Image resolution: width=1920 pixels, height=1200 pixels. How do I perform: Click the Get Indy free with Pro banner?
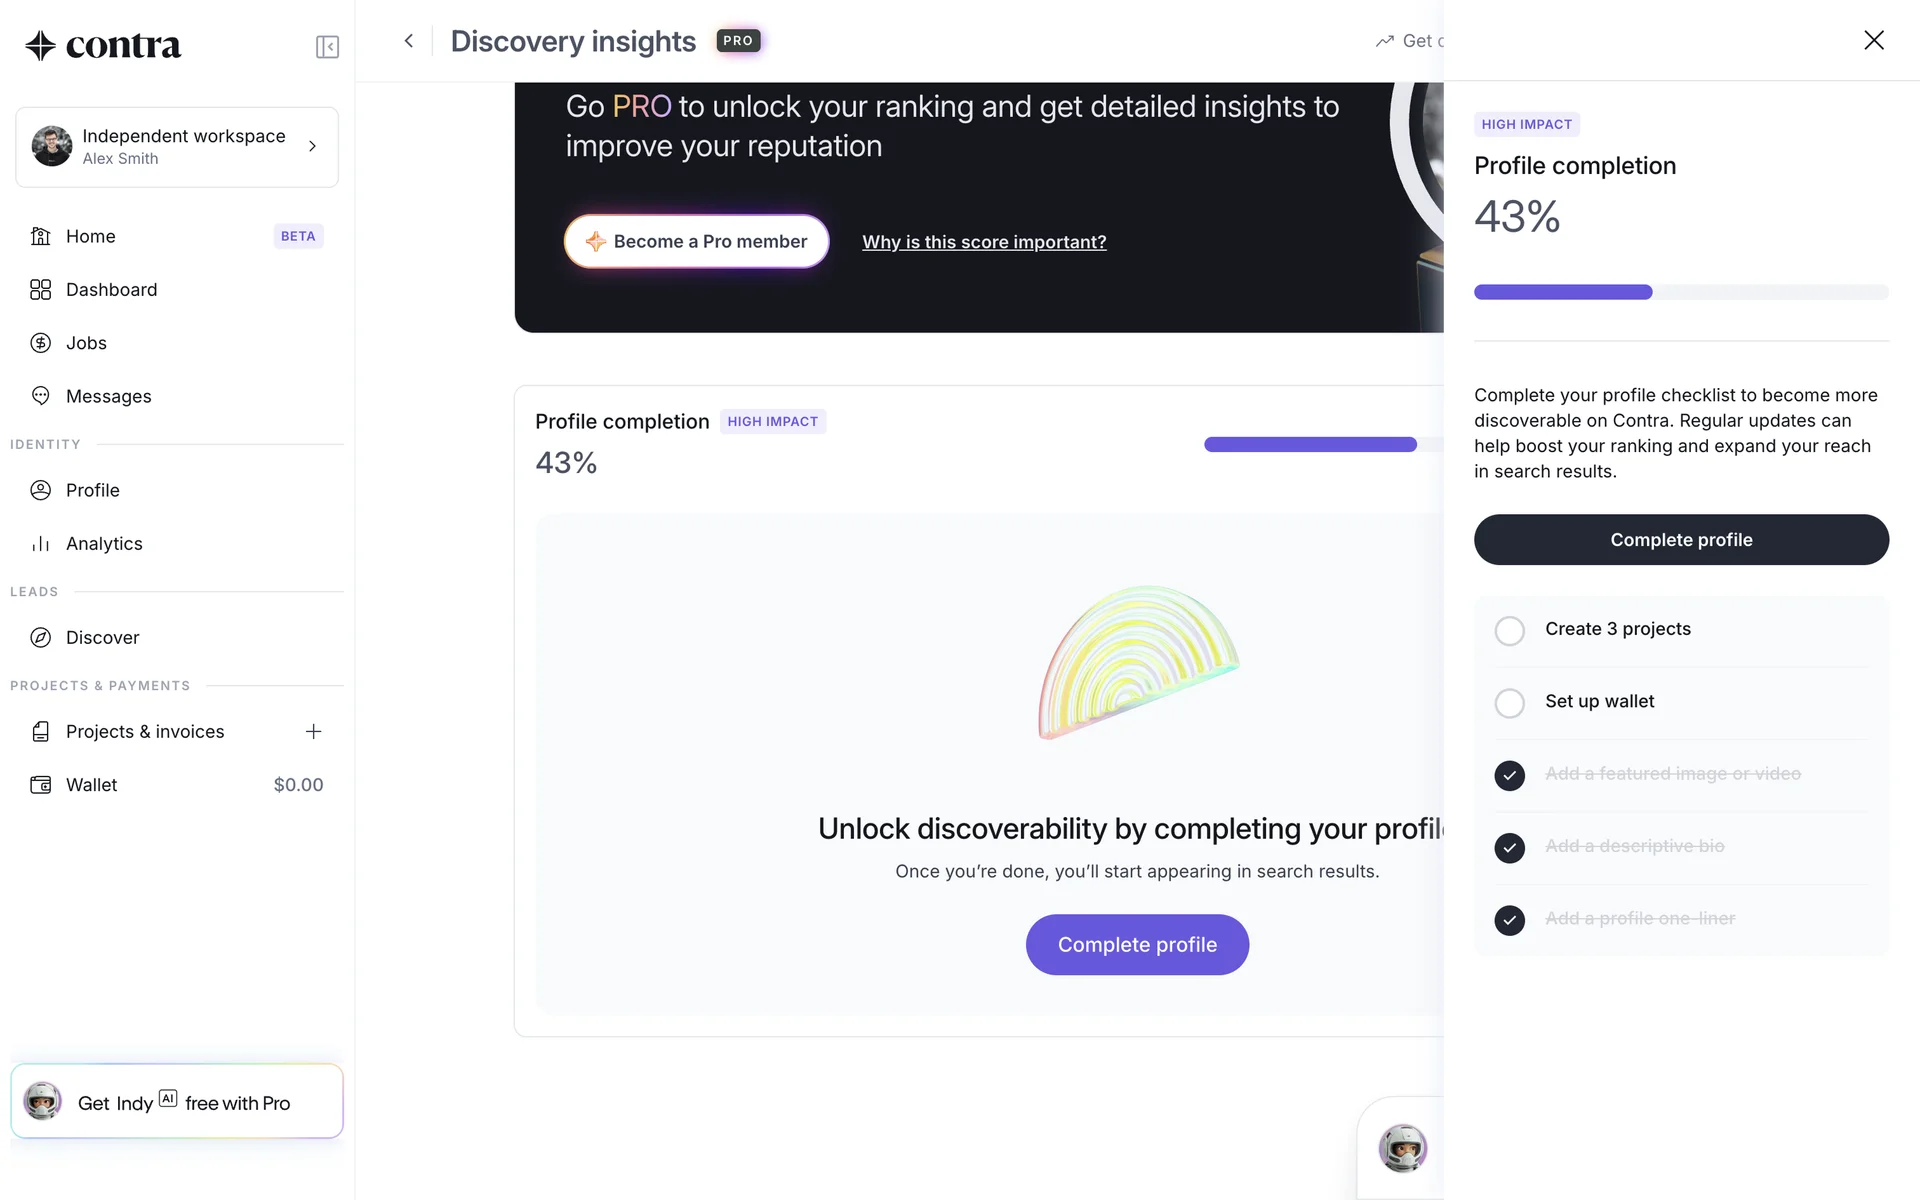[x=177, y=1102]
